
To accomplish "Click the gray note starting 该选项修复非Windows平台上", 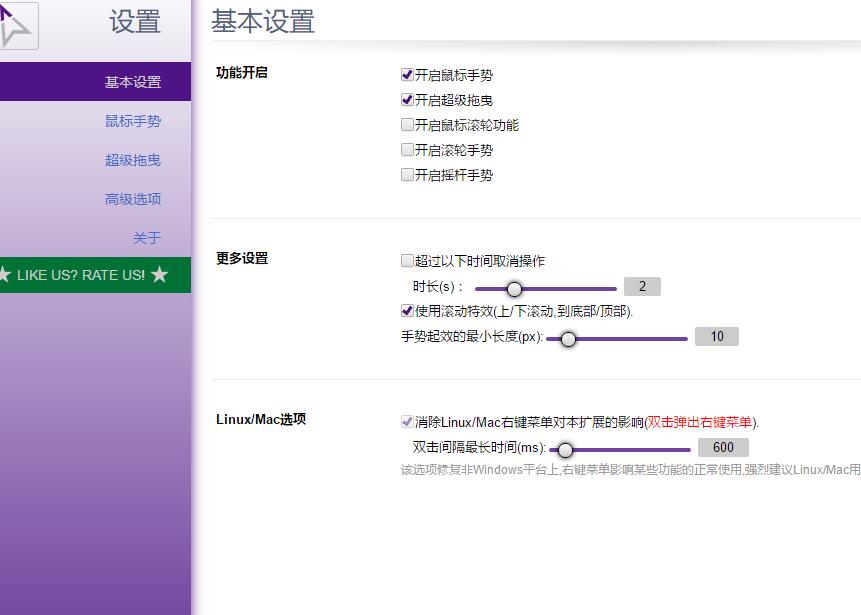I will tap(630, 469).
